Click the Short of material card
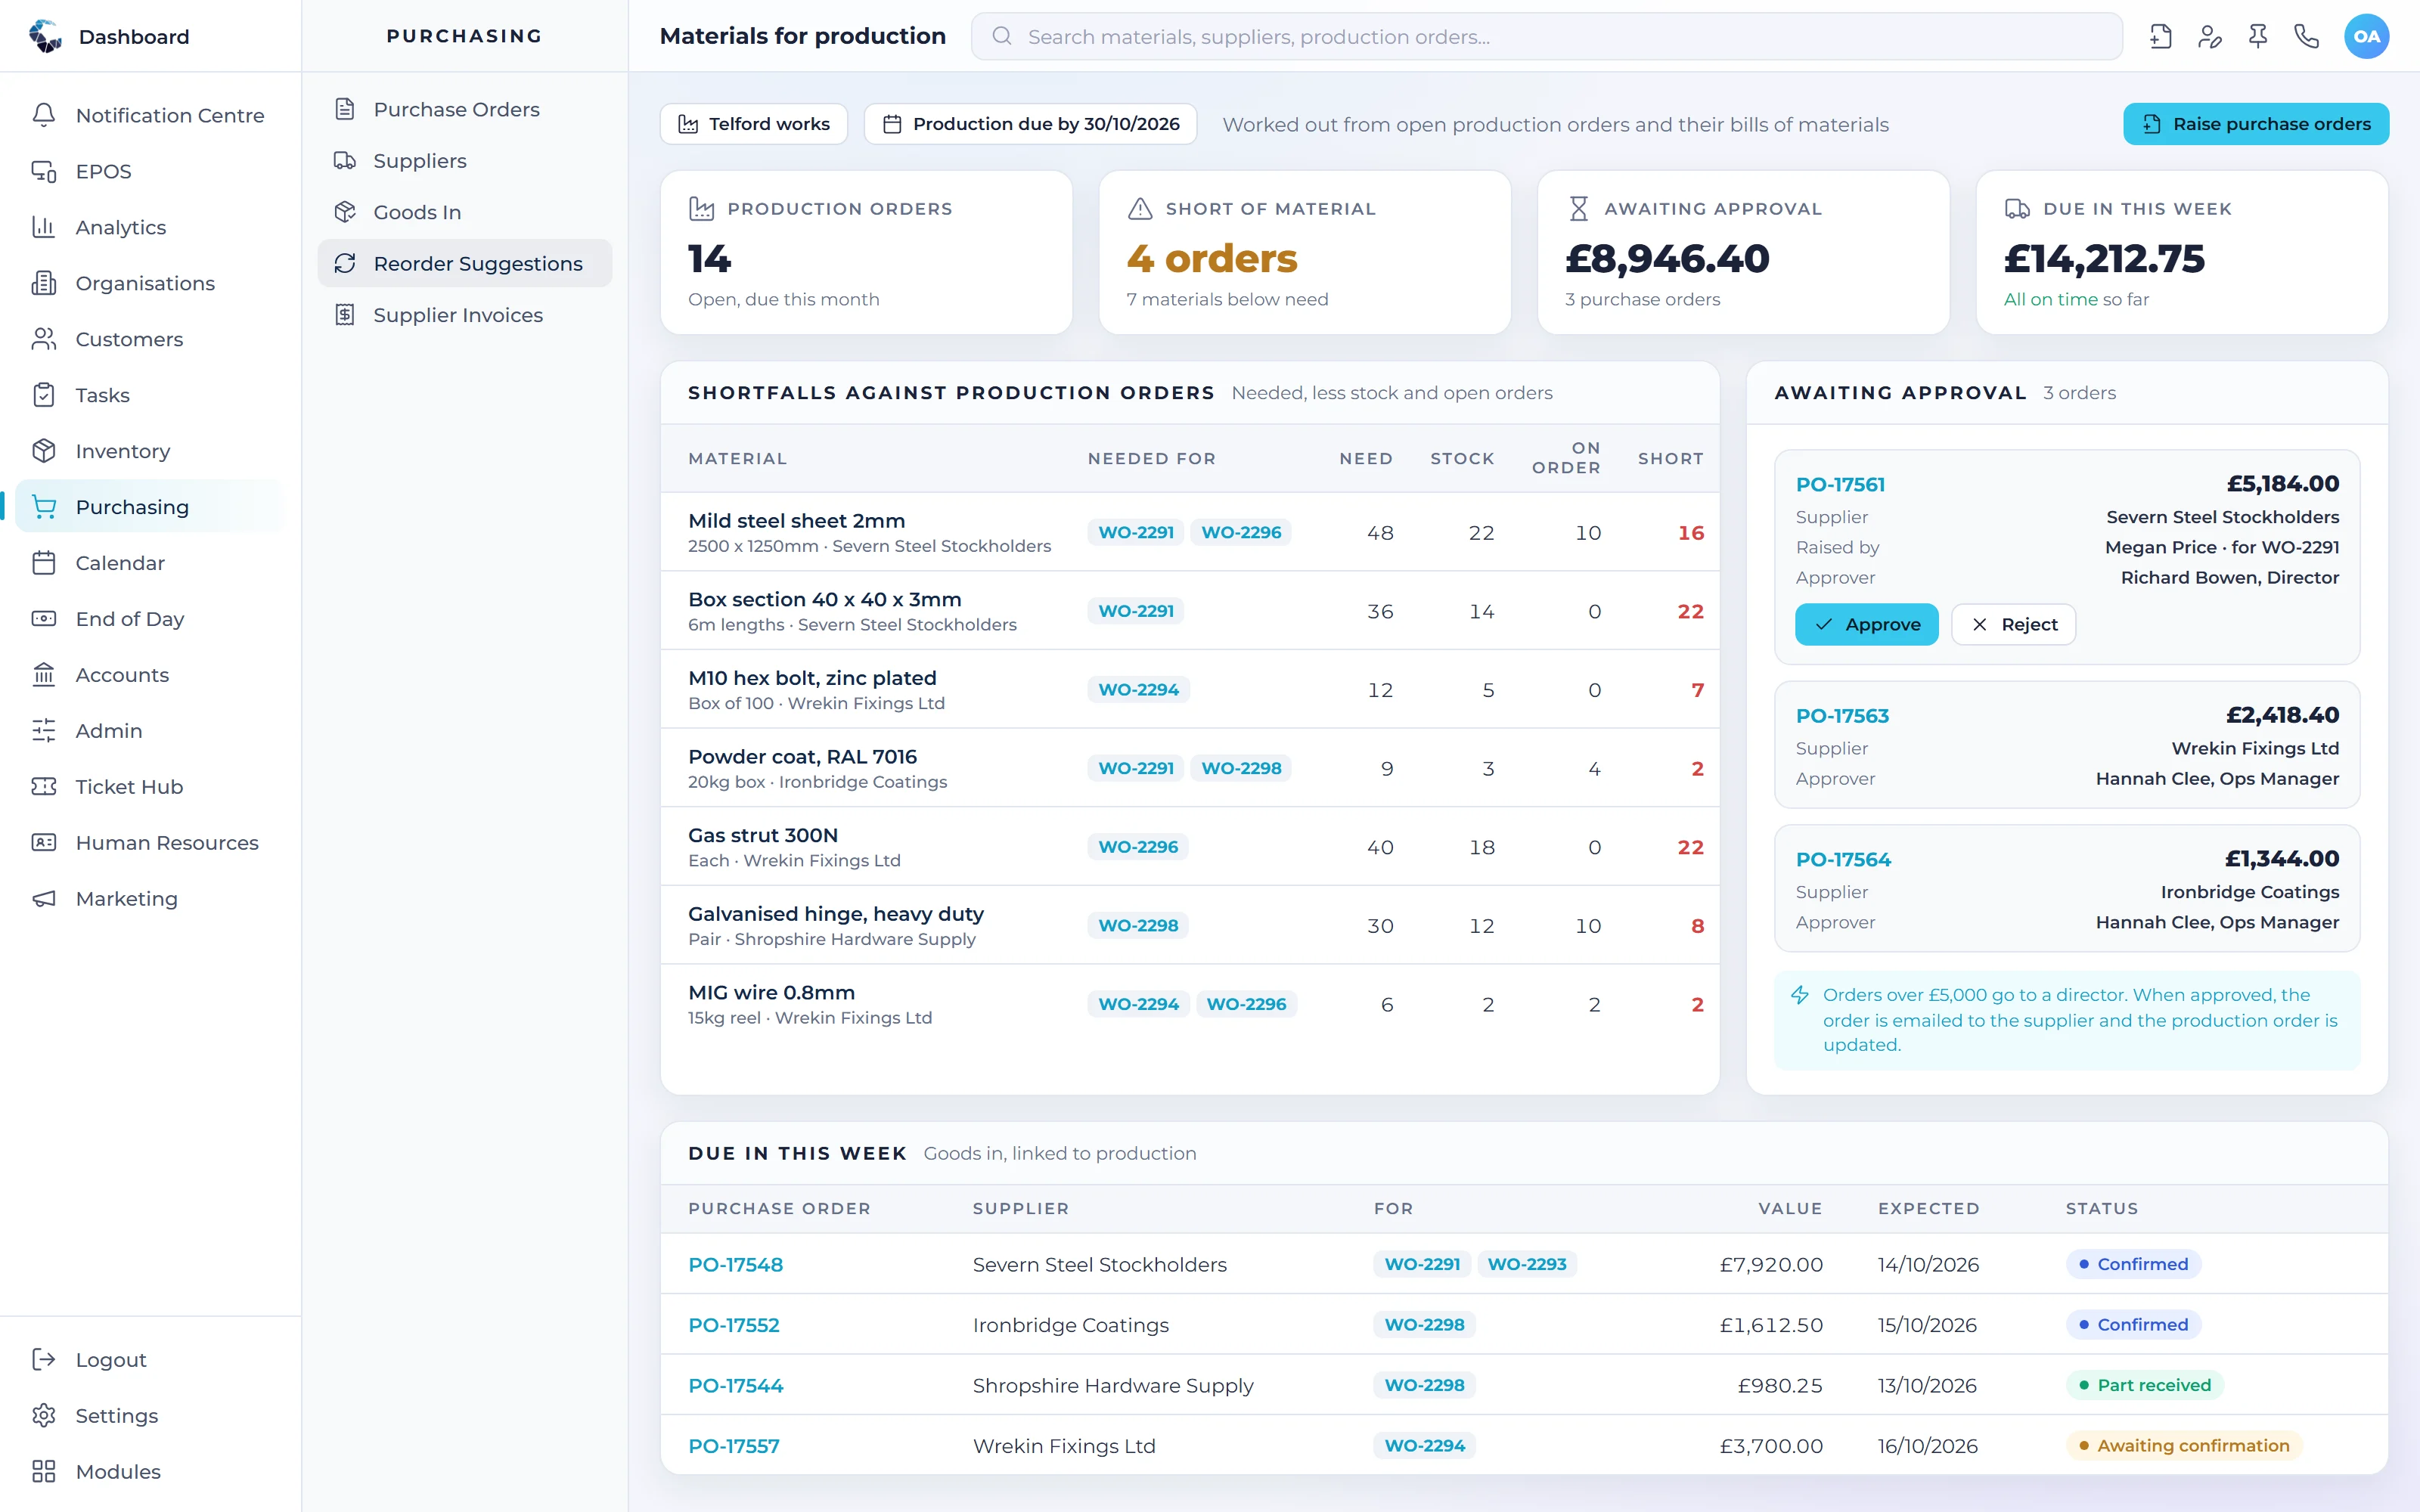Screen dimensions: 2420x1512 tap(1304, 252)
